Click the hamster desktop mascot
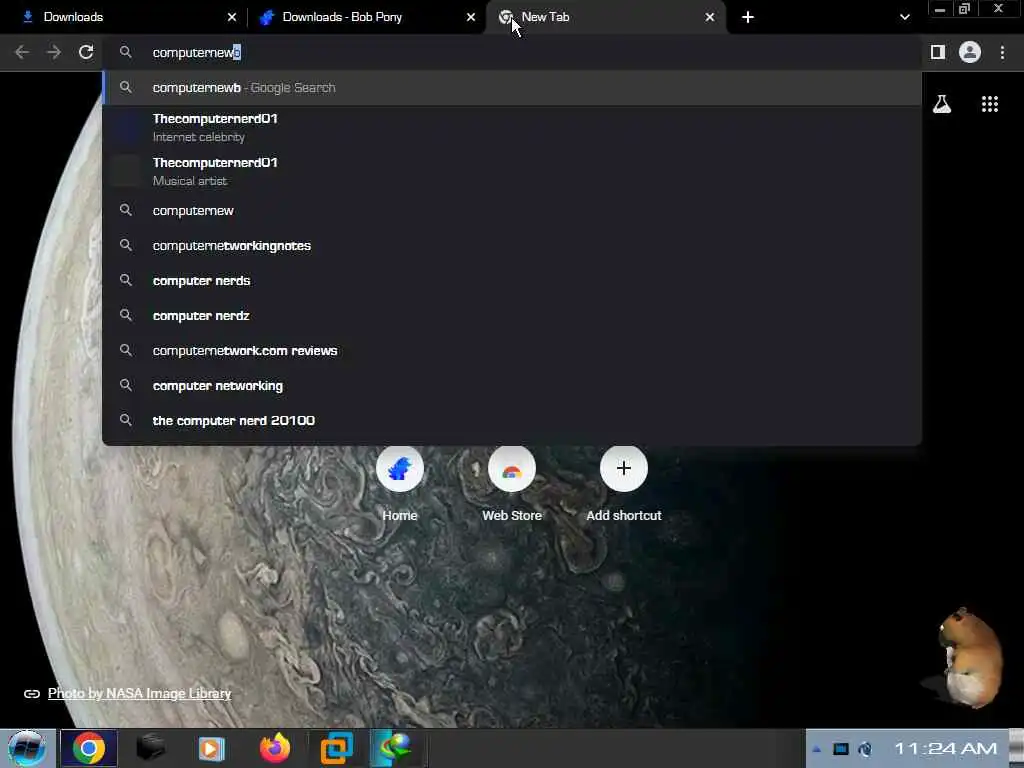The image size is (1024, 768). [969, 658]
